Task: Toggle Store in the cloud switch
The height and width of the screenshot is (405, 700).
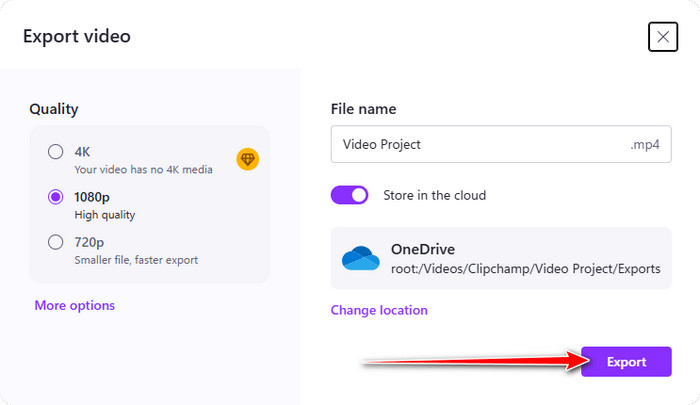Action: 350,195
